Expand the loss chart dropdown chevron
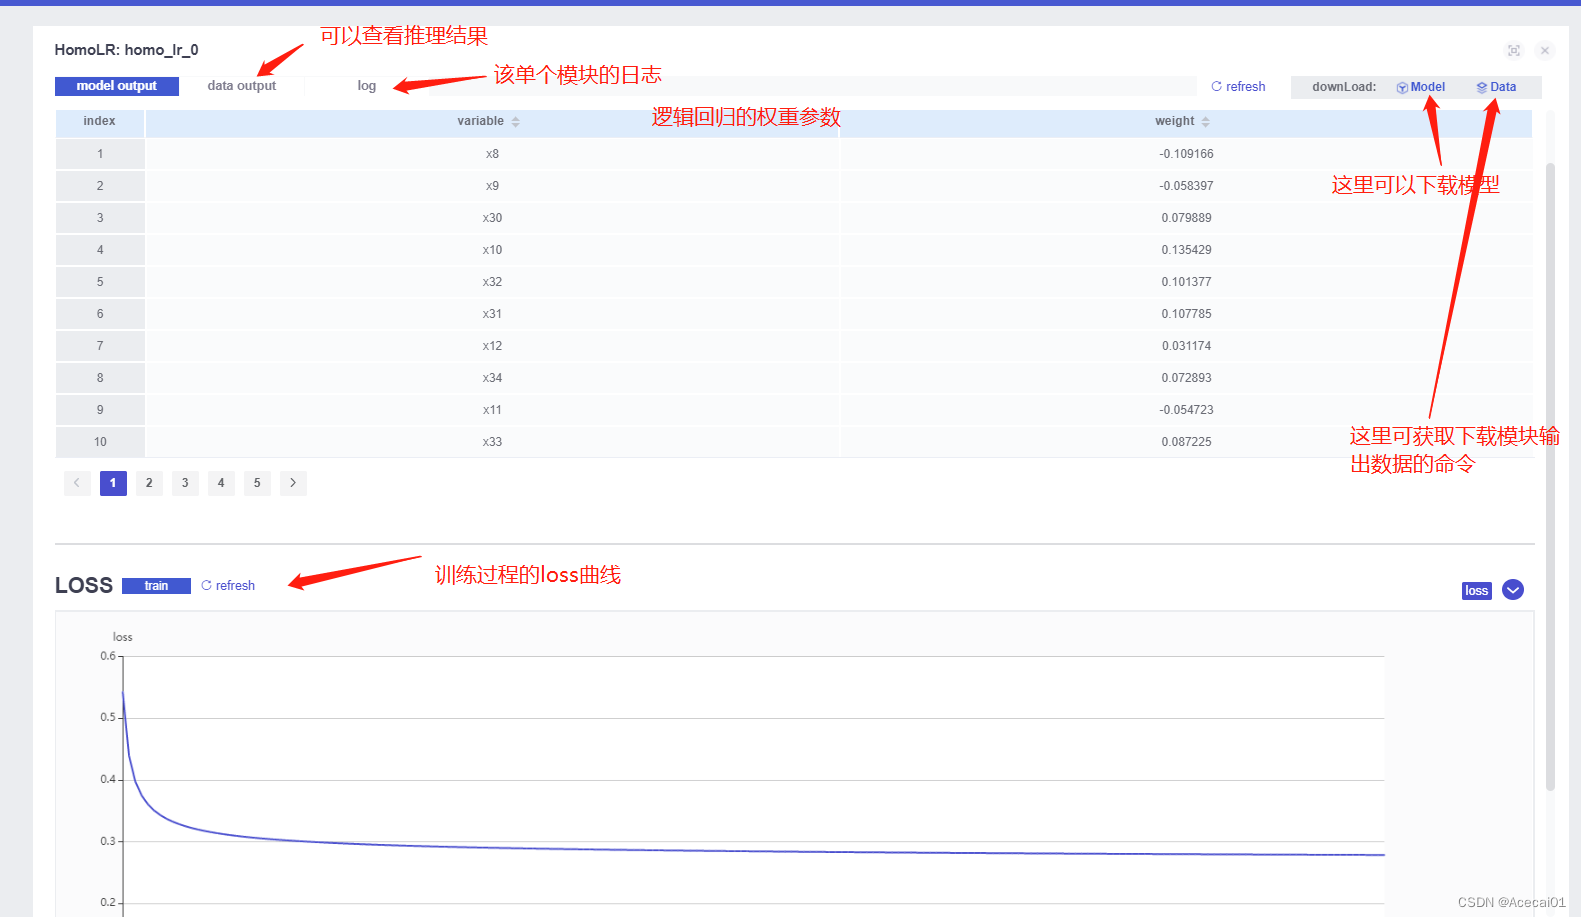This screenshot has width=1581, height=917. 1513,590
